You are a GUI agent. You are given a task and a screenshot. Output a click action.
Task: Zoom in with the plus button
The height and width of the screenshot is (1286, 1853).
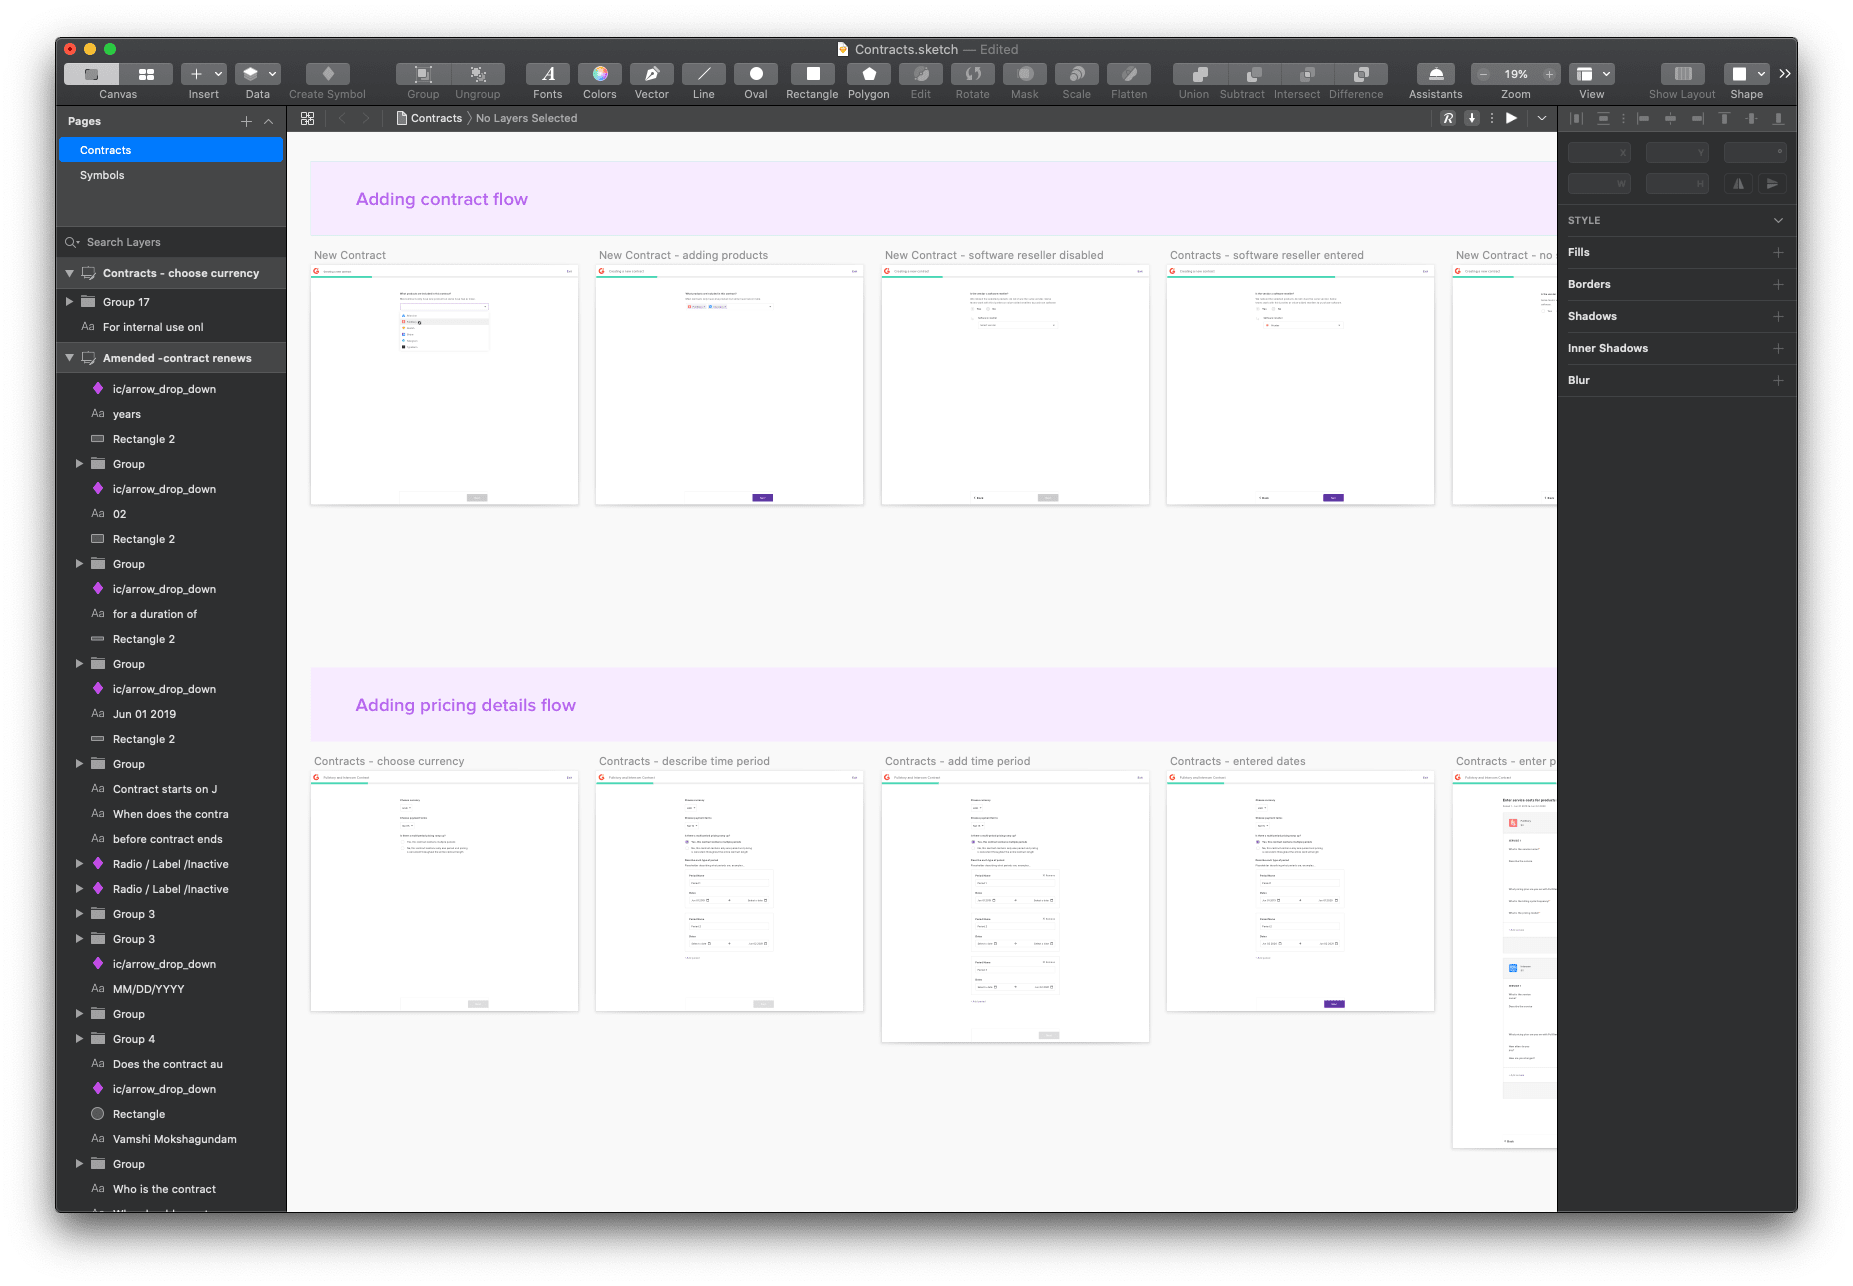point(1549,74)
